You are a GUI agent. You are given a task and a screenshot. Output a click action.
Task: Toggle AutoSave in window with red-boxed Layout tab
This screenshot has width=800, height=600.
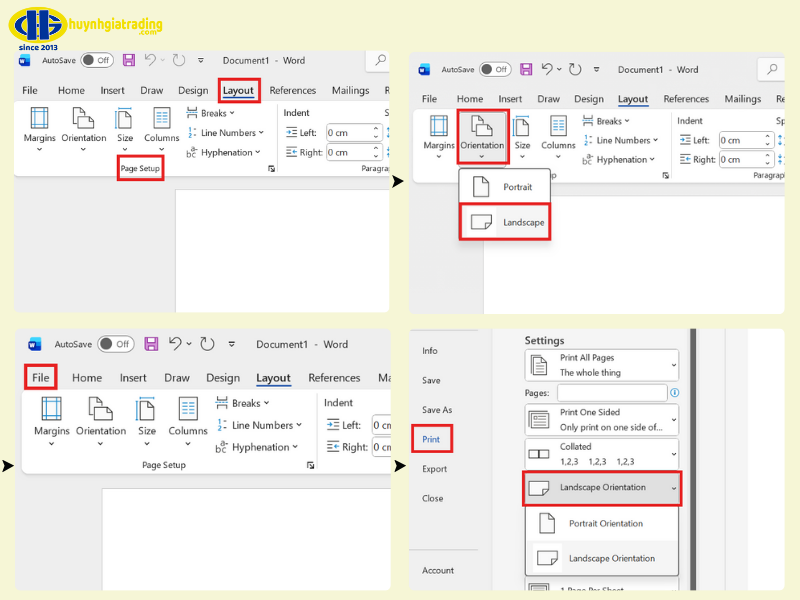click(97, 60)
